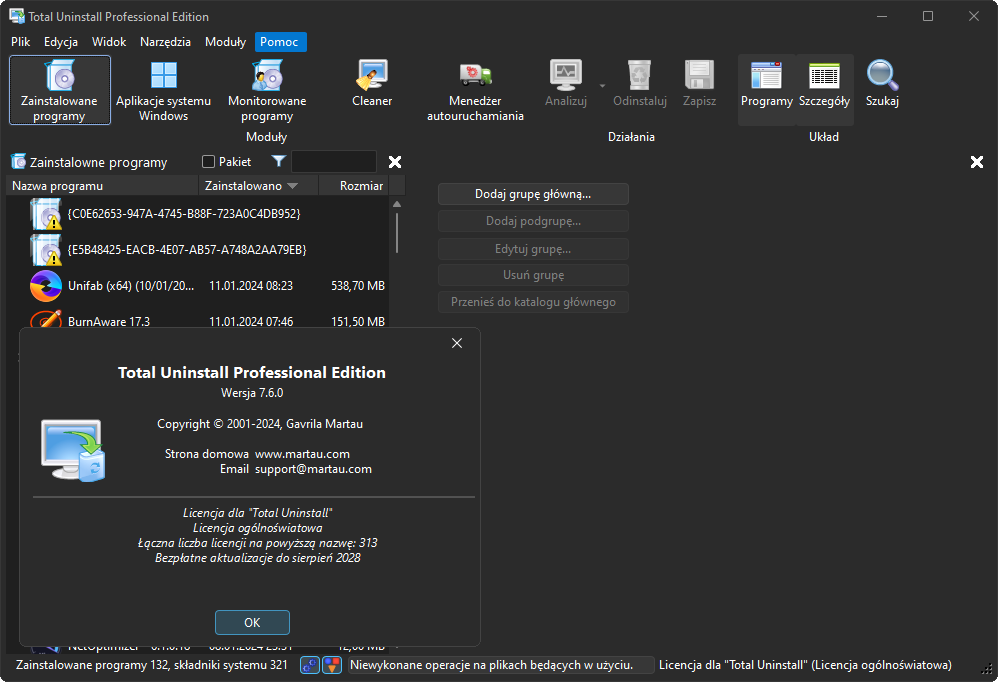Click Wersja 7.6.0 text

(252, 393)
